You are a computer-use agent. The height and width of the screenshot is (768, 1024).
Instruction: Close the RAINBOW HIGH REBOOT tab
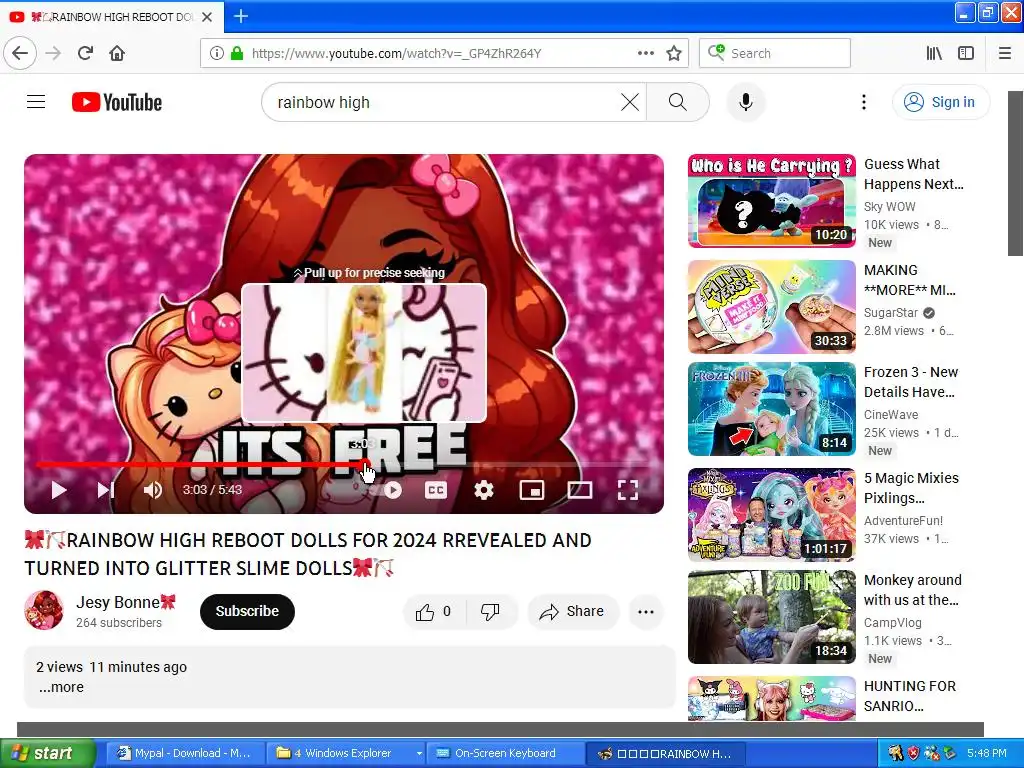(x=207, y=17)
